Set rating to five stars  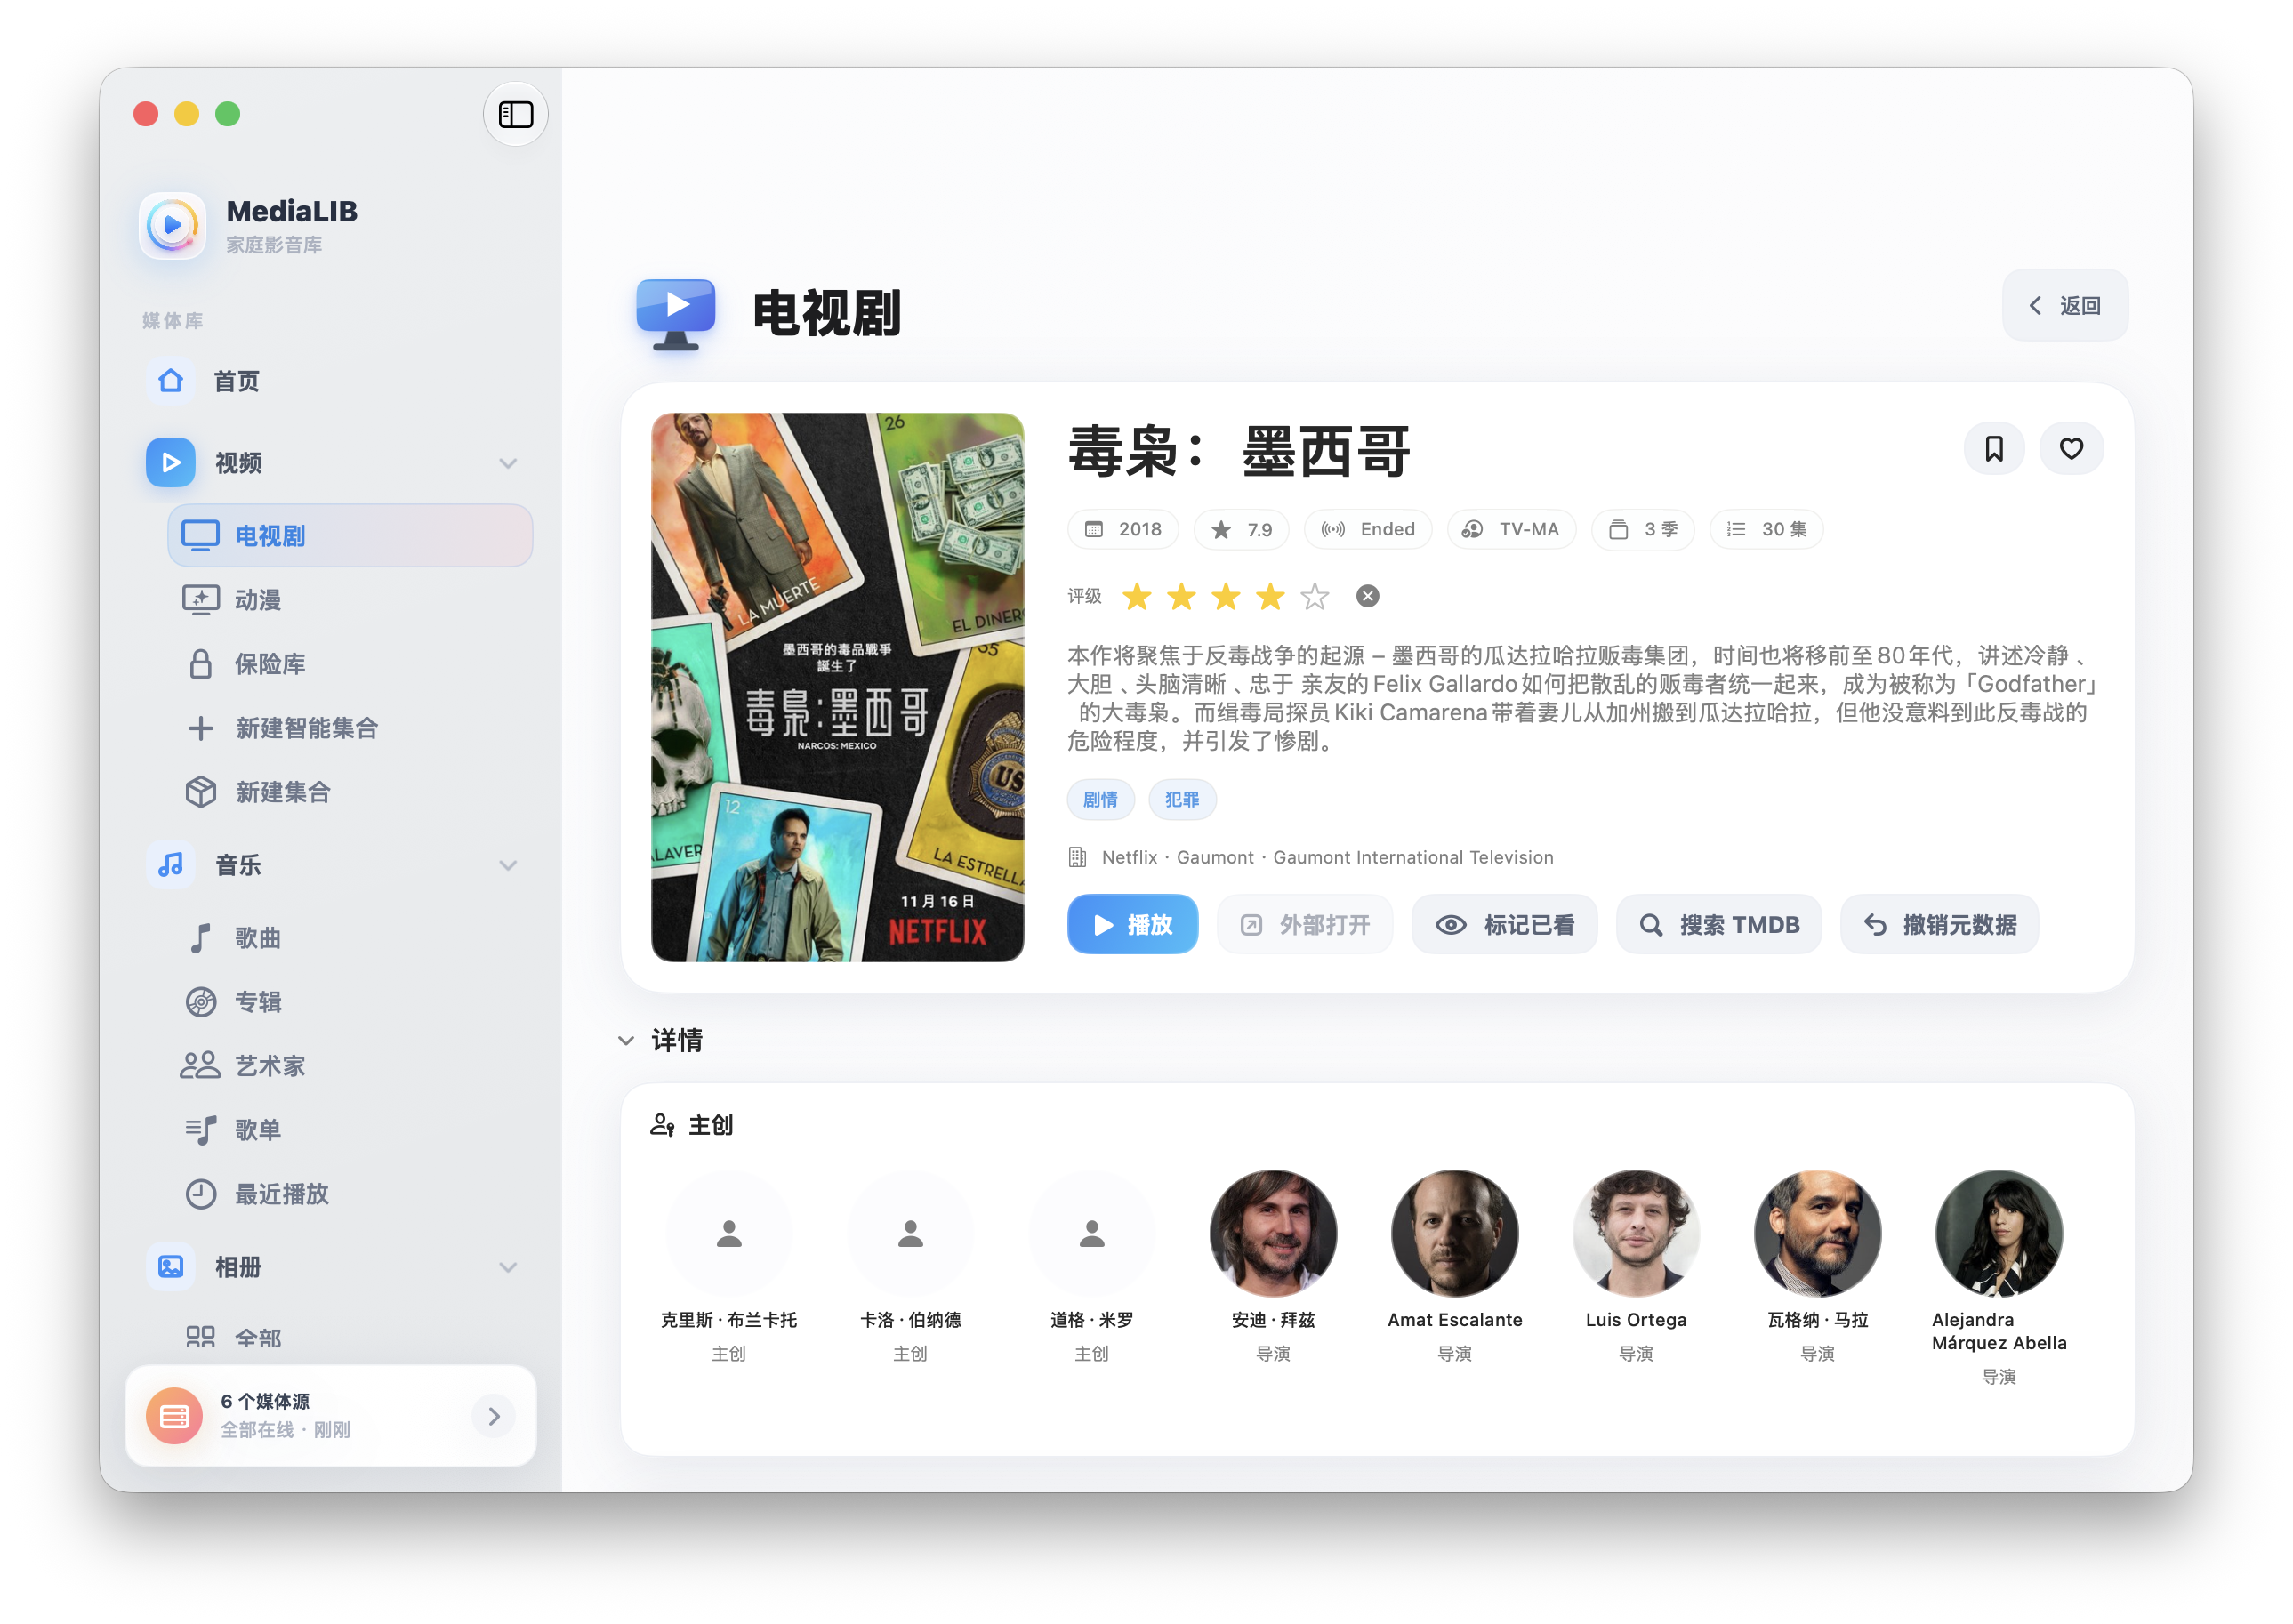tap(1315, 597)
